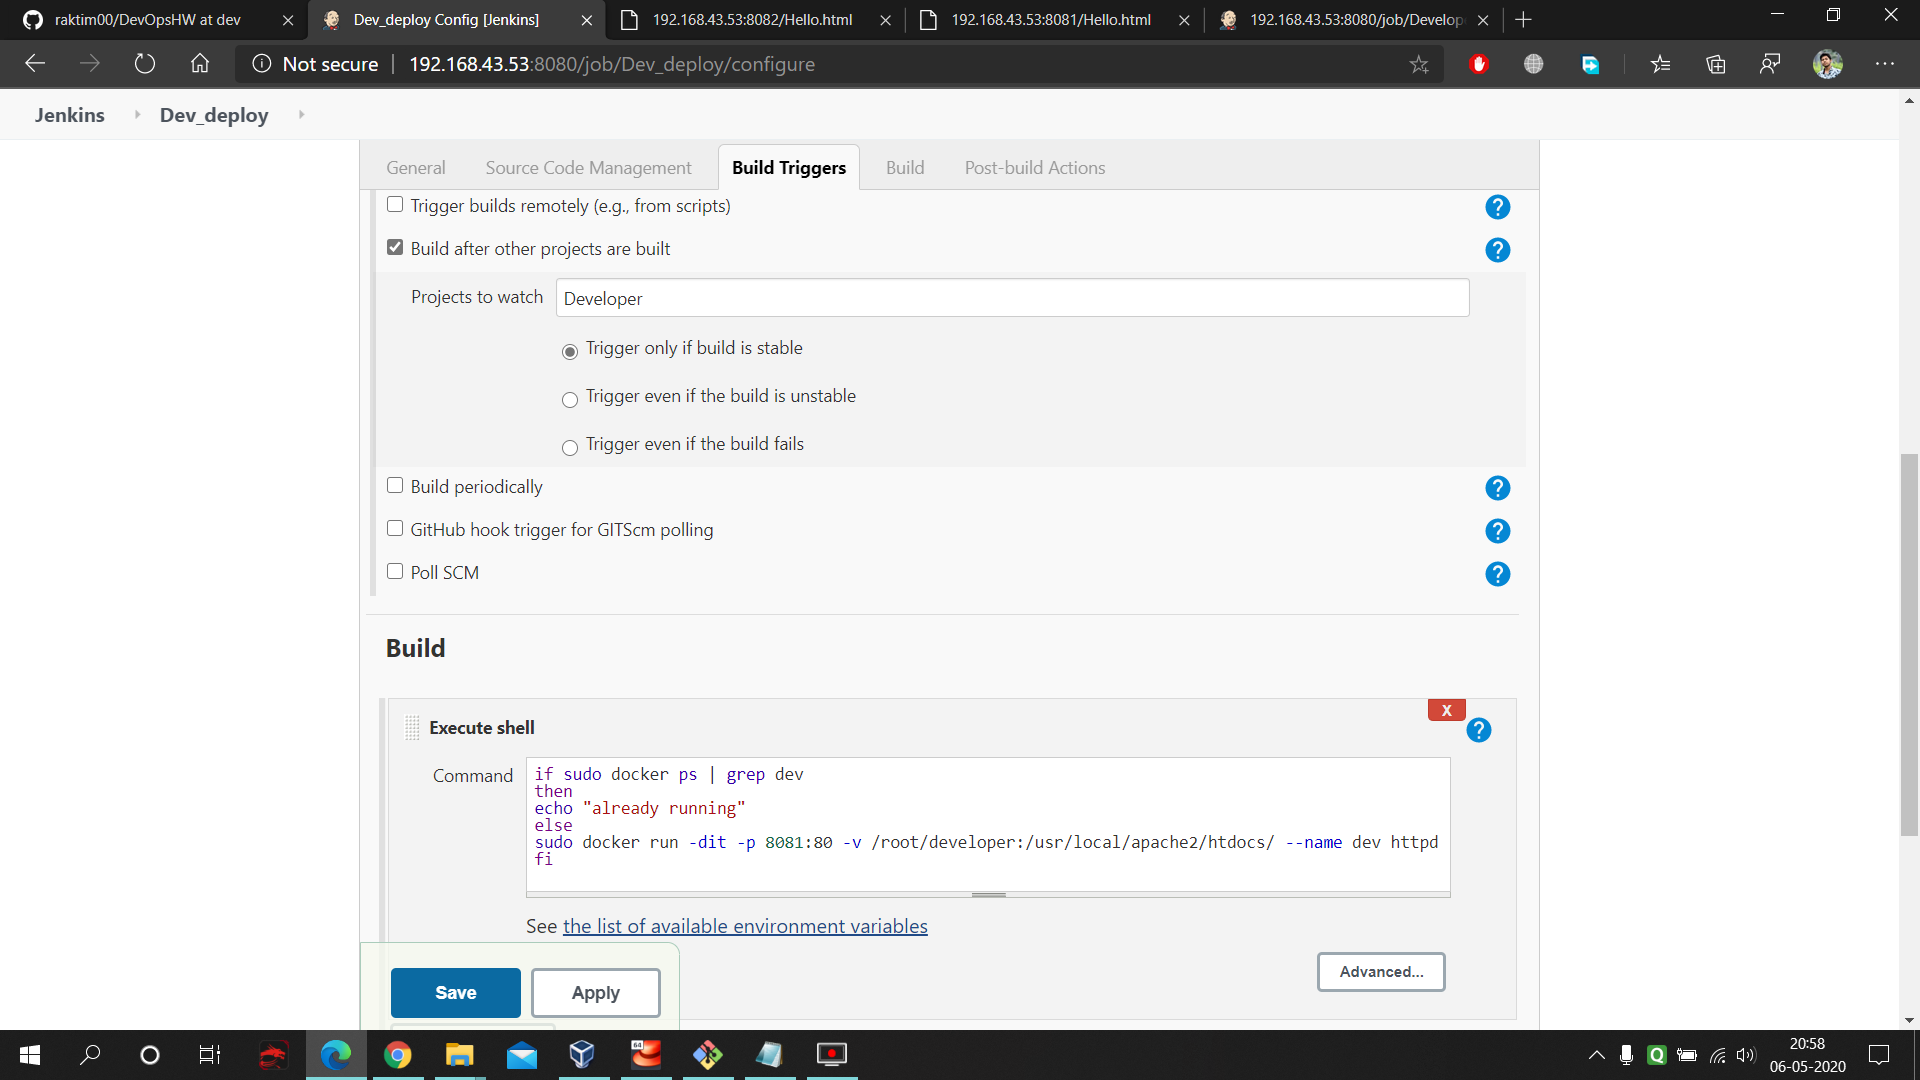Click the help icon next to Build periodically
The height and width of the screenshot is (1080, 1920).
(1498, 488)
